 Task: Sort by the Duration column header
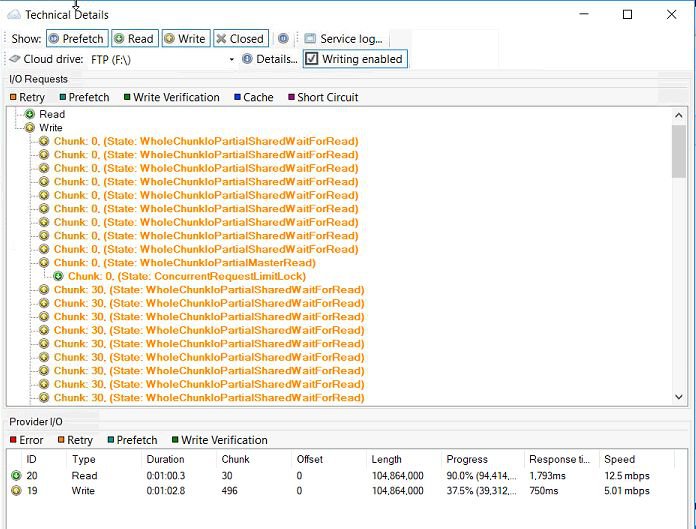coord(179,459)
